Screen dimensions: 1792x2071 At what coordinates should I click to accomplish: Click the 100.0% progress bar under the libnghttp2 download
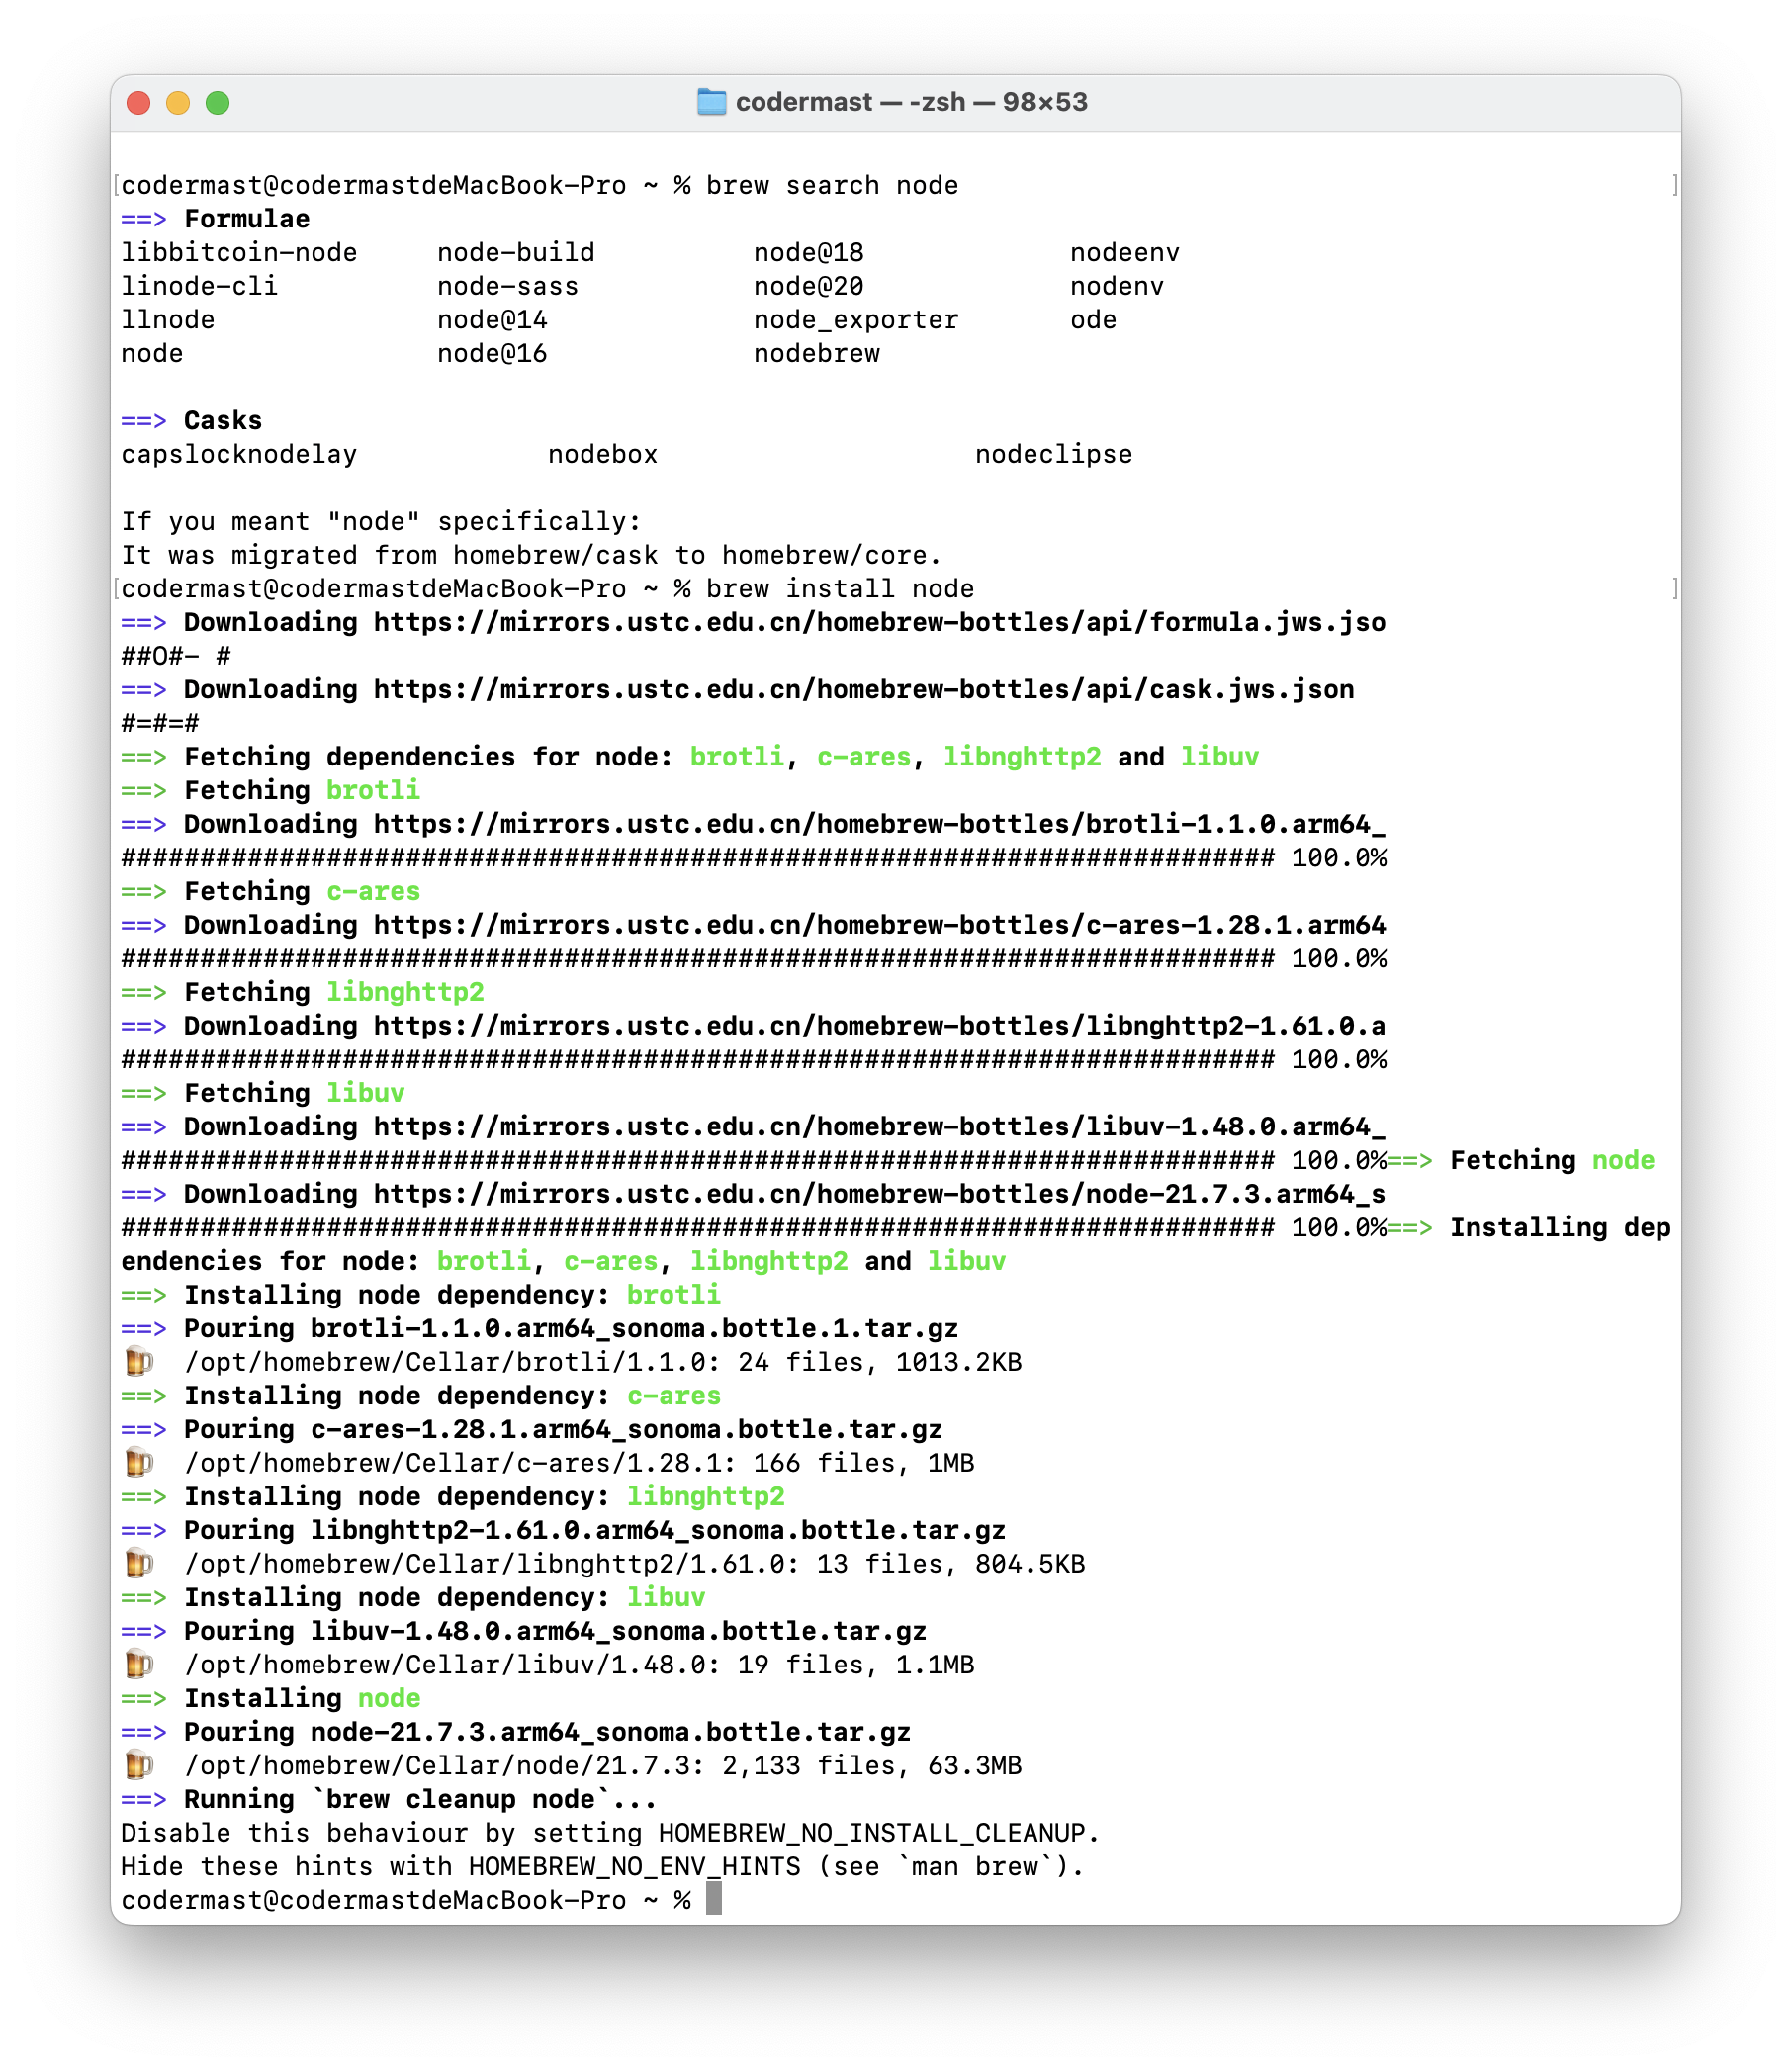[754, 1060]
